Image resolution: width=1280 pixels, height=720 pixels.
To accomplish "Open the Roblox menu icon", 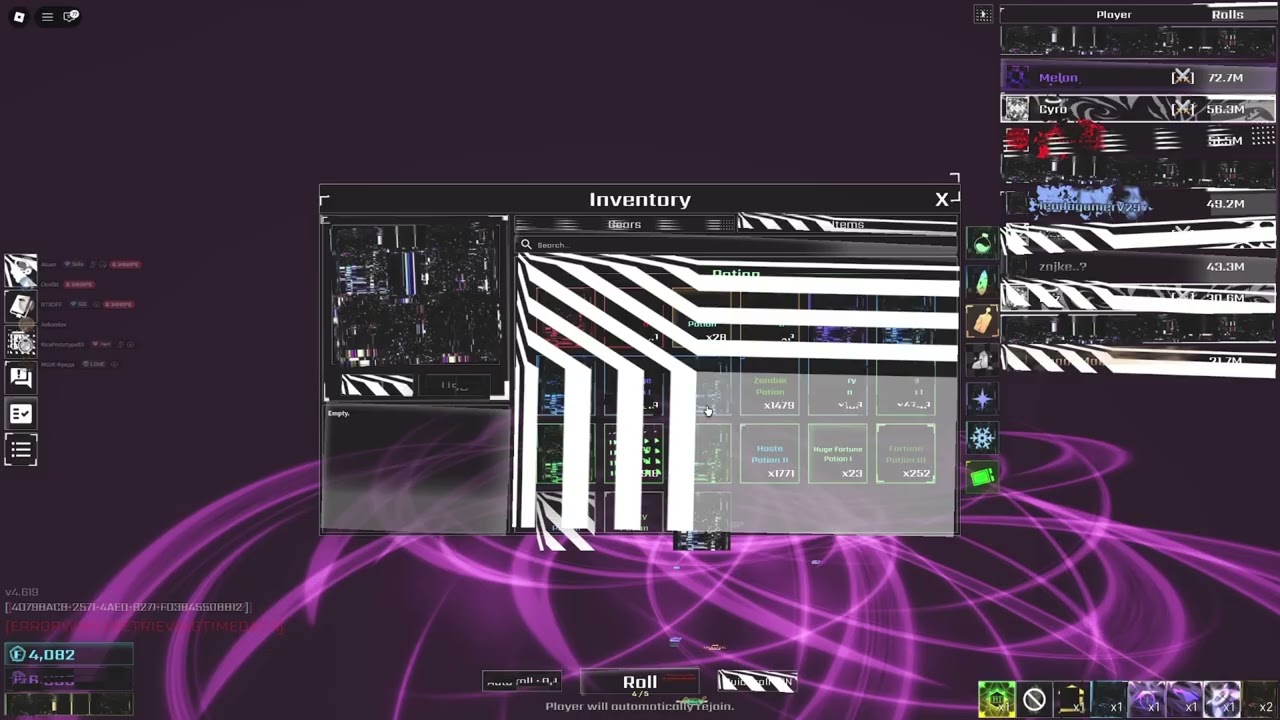I will click(x=19, y=16).
